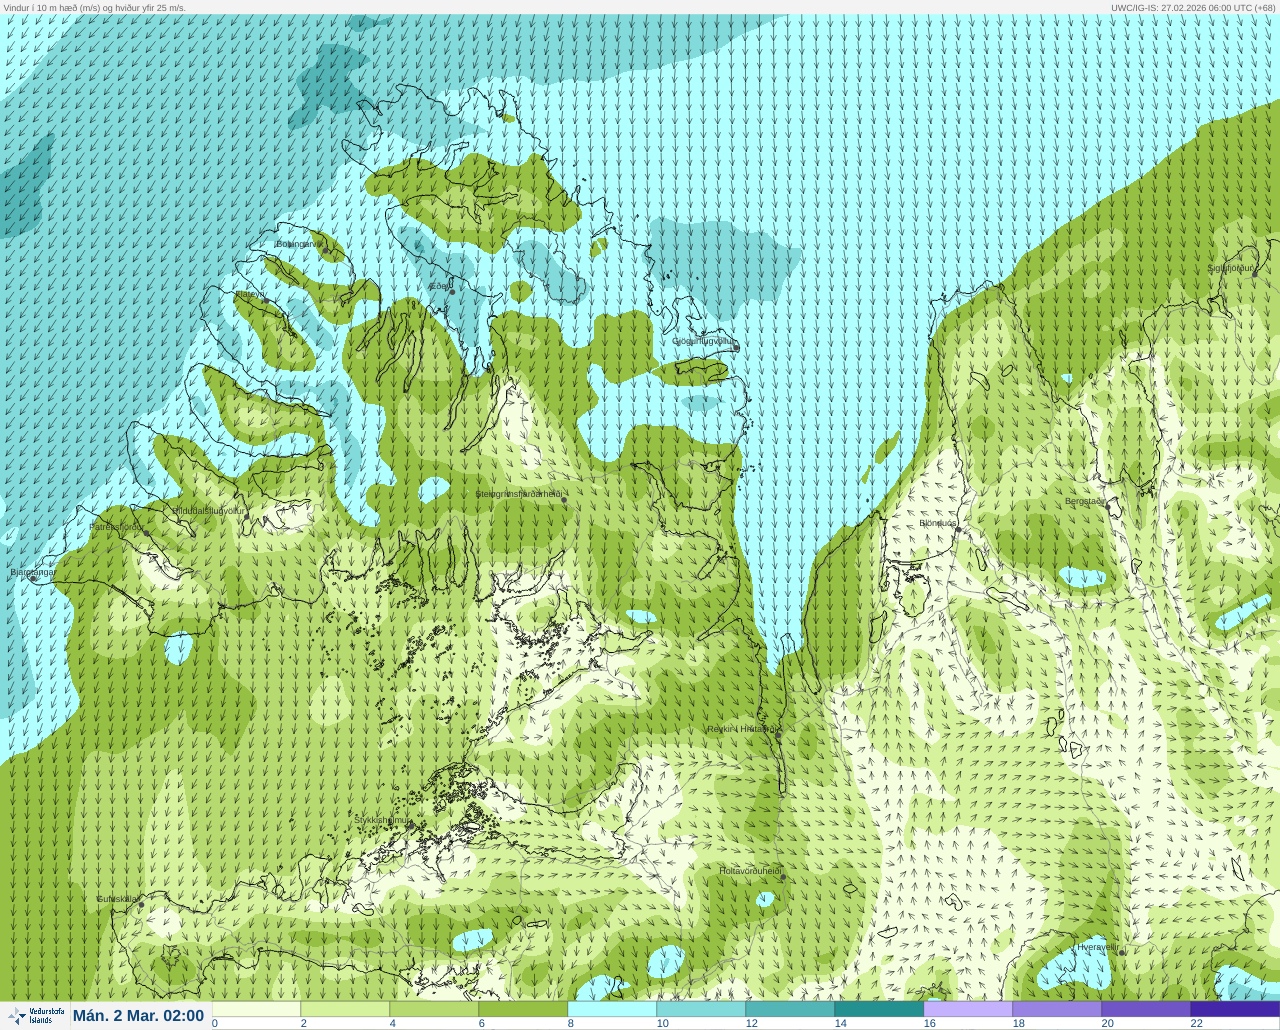Screen dimensions: 1280x1030
Task: Click the Æðey station marker
Action: click(452, 291)
